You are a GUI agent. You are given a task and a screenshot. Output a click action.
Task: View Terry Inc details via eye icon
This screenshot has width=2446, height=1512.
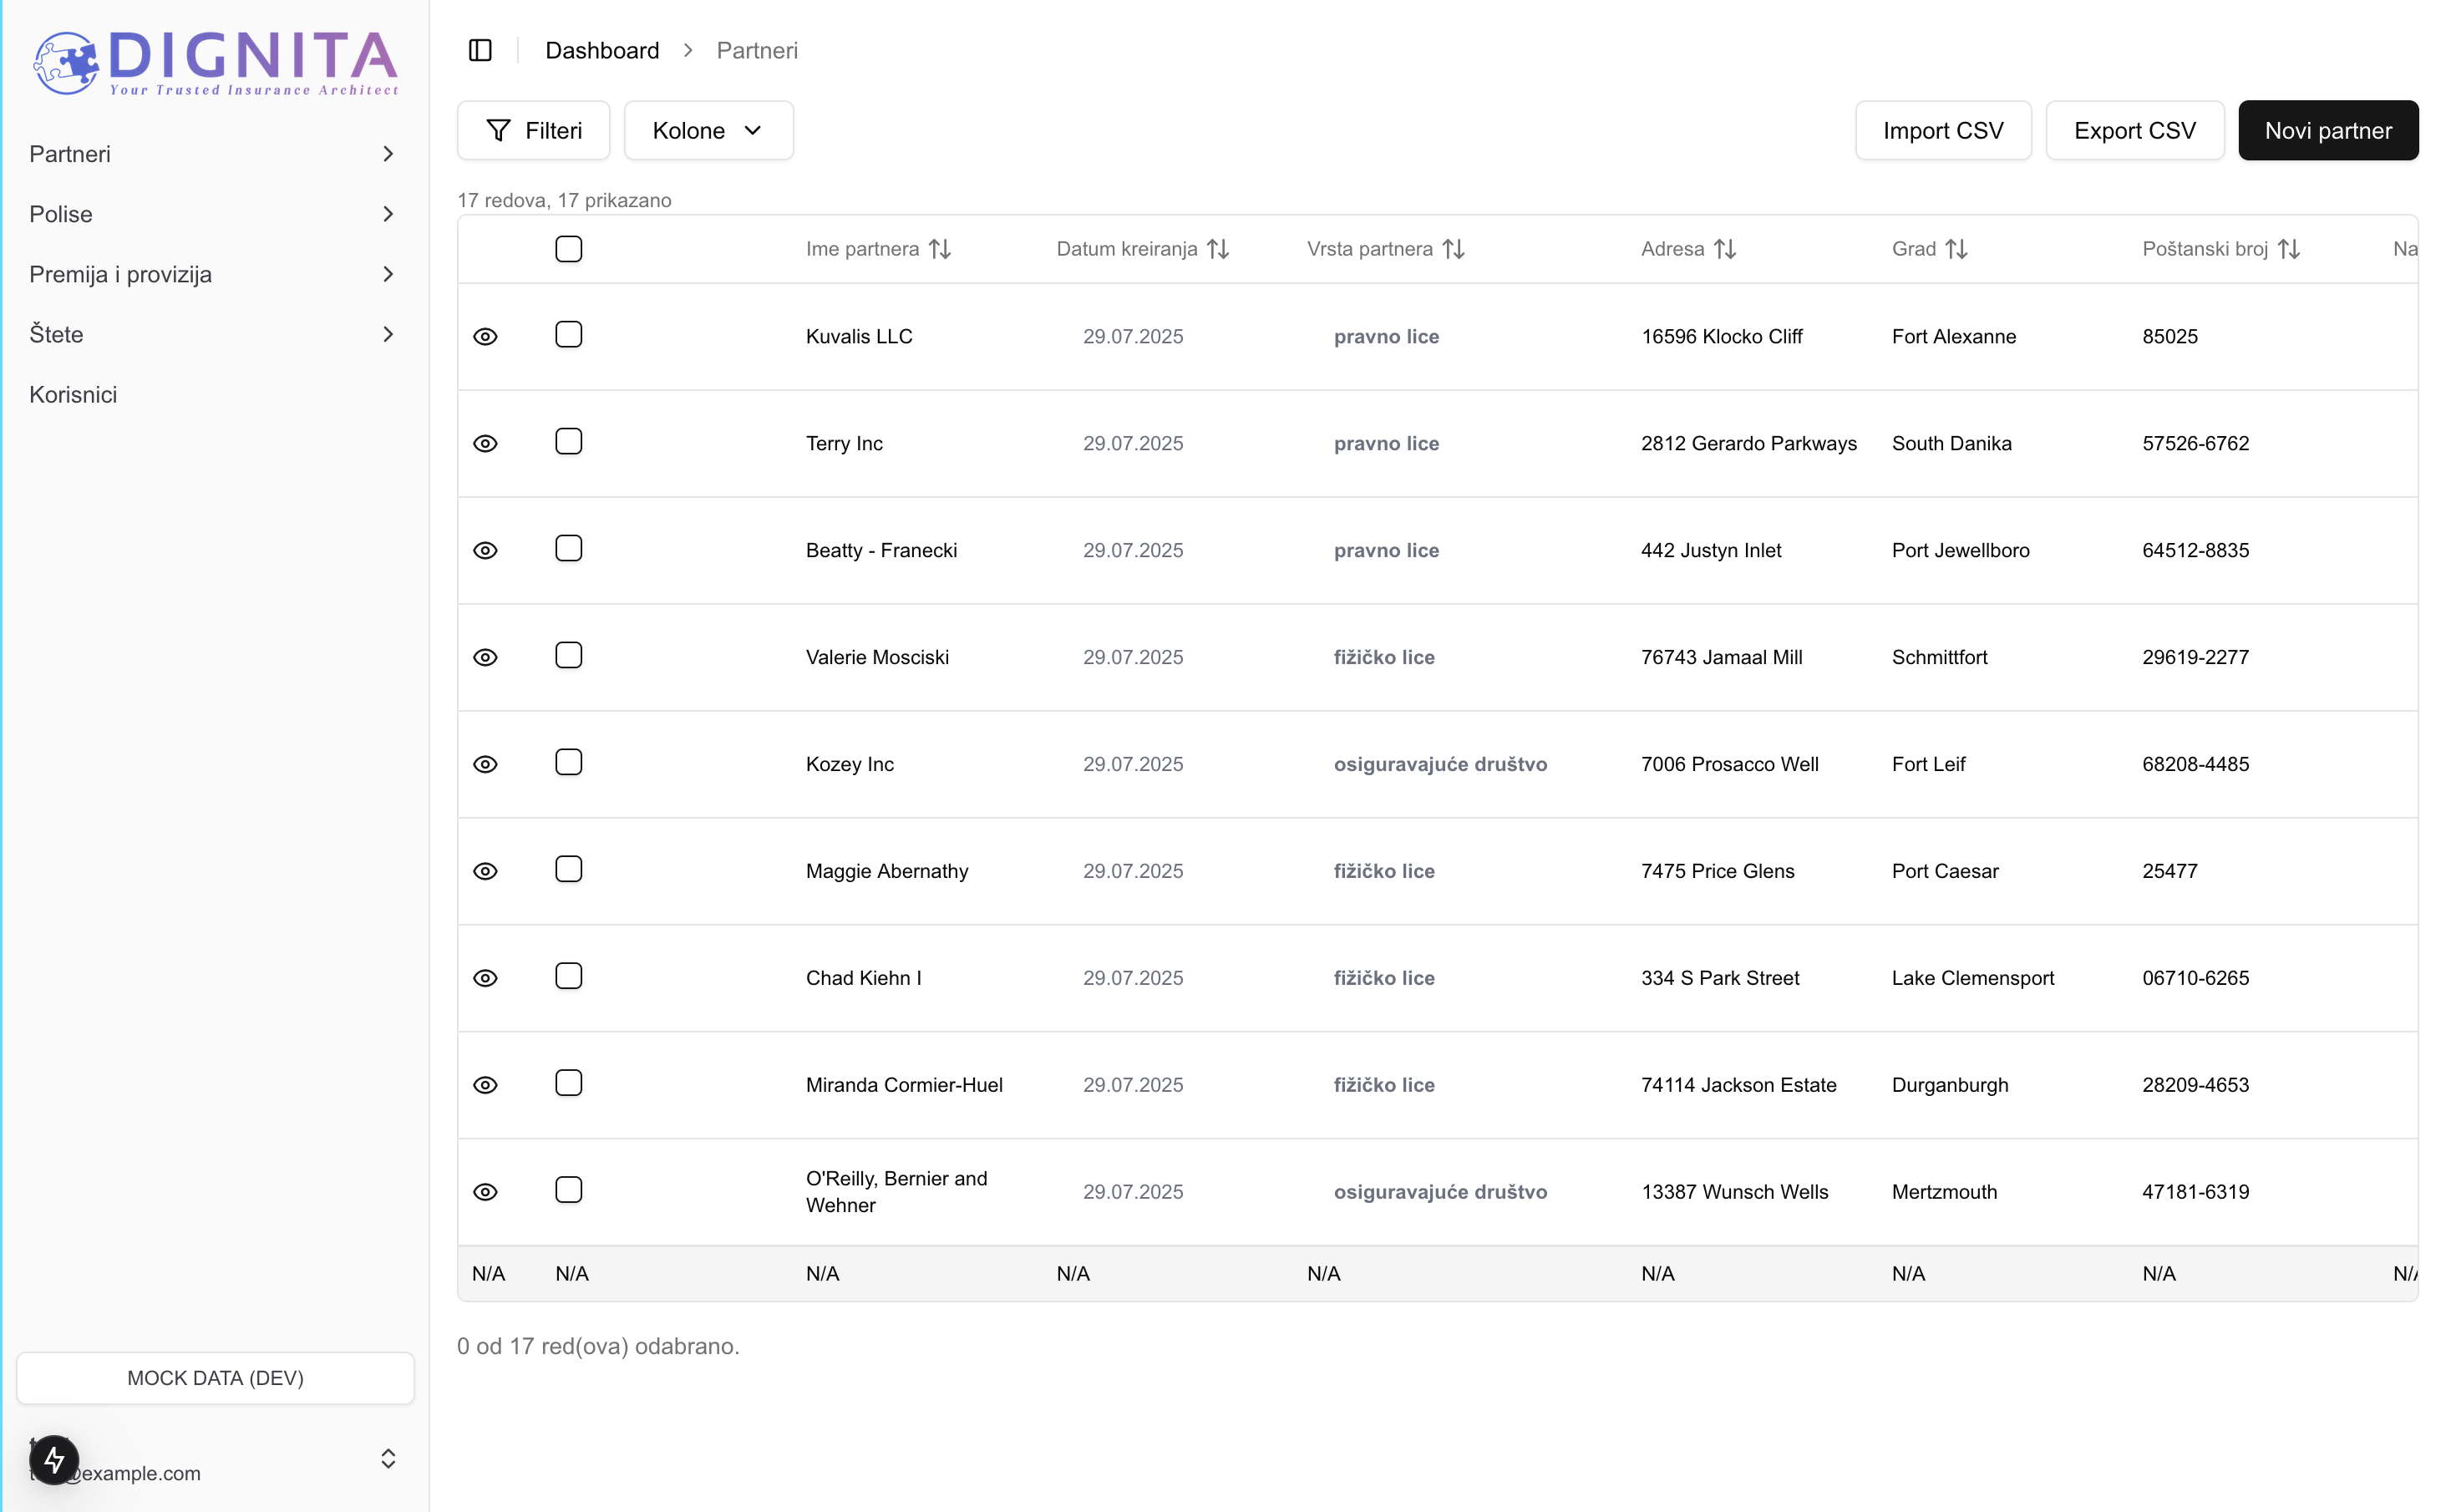(x=485, y=444)
